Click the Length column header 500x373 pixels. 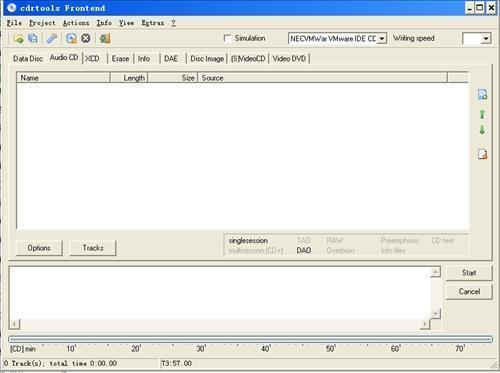click(x=129, y=78)
